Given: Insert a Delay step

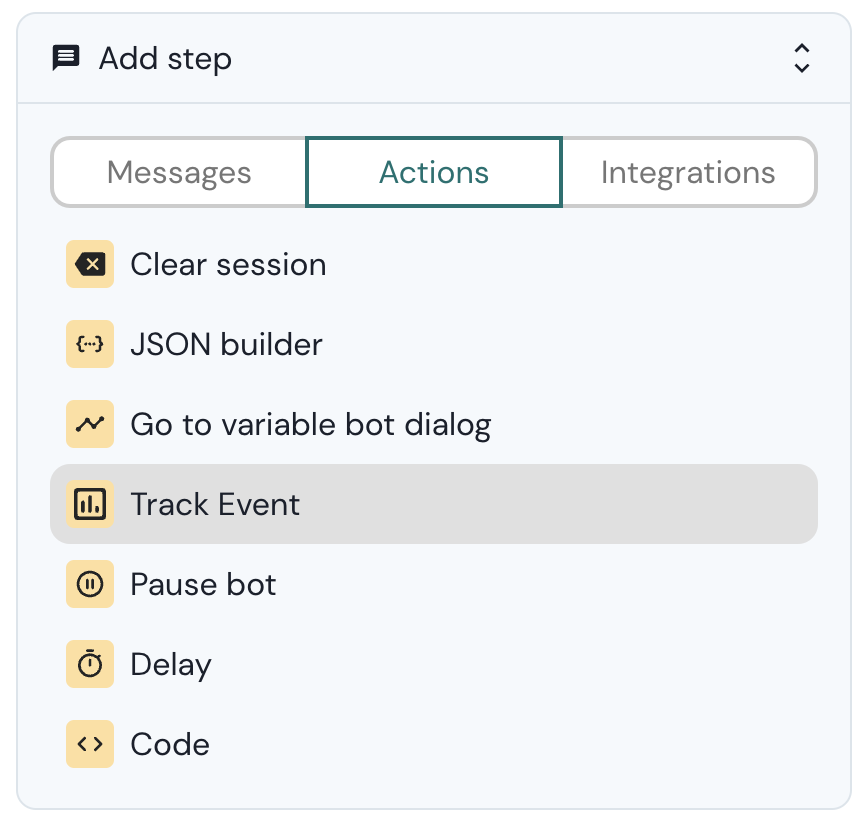Looking at the screenshot, I should tap(171, 664).
